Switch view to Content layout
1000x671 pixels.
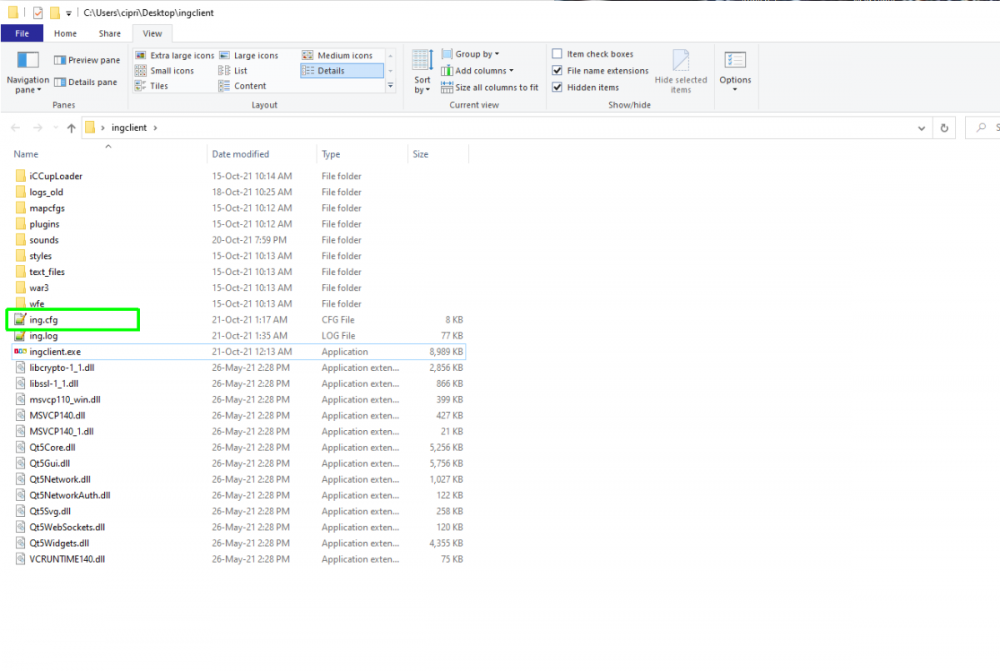[x=252, y=86]
